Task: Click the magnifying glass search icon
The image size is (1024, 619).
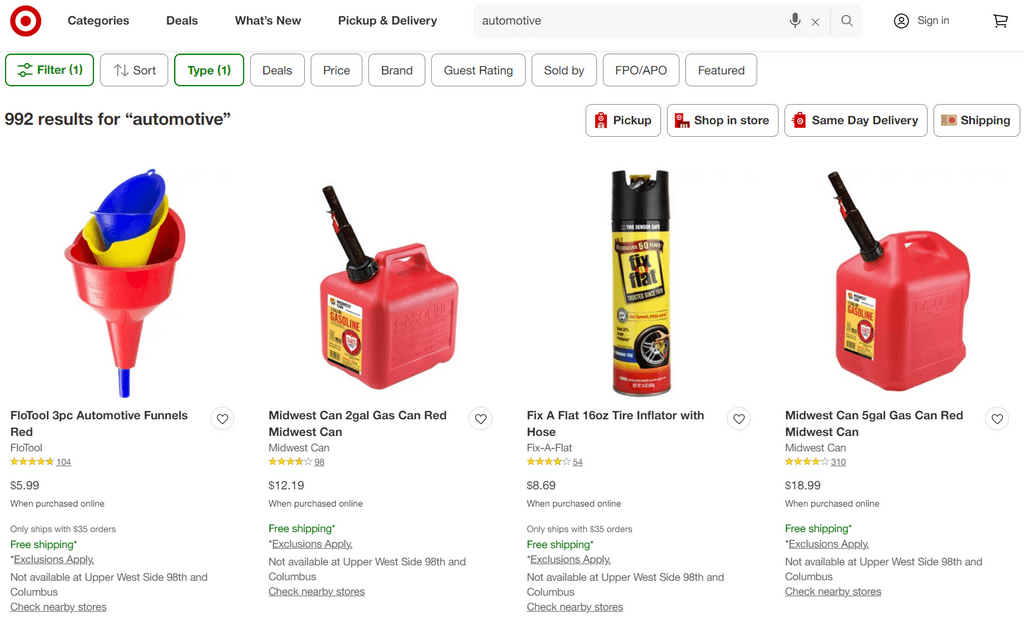Action: tap(845, 20)
